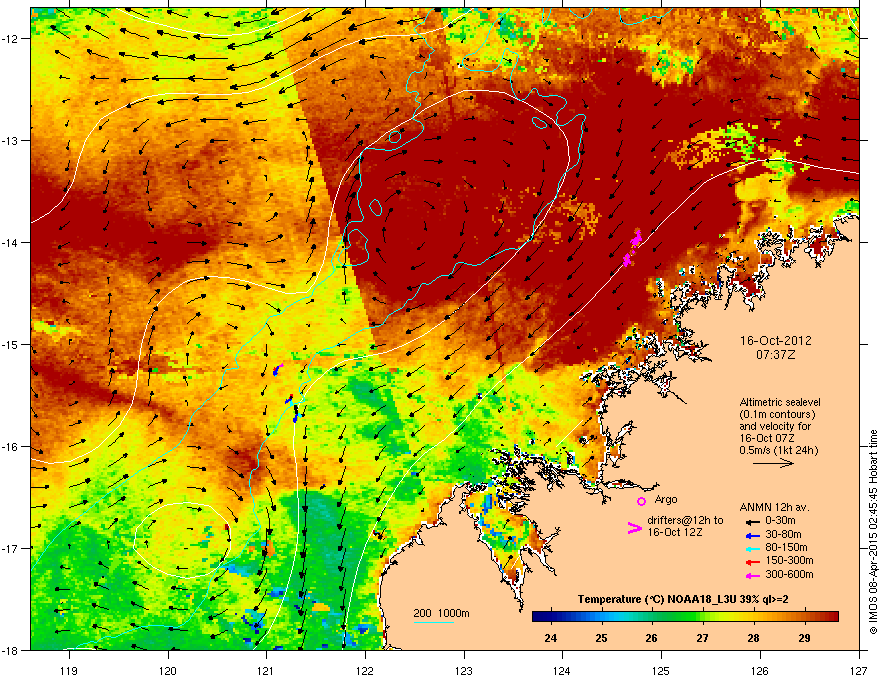Click the 127 longitude axis label
The image size is (880, 680).
click(x=859, y=671)
